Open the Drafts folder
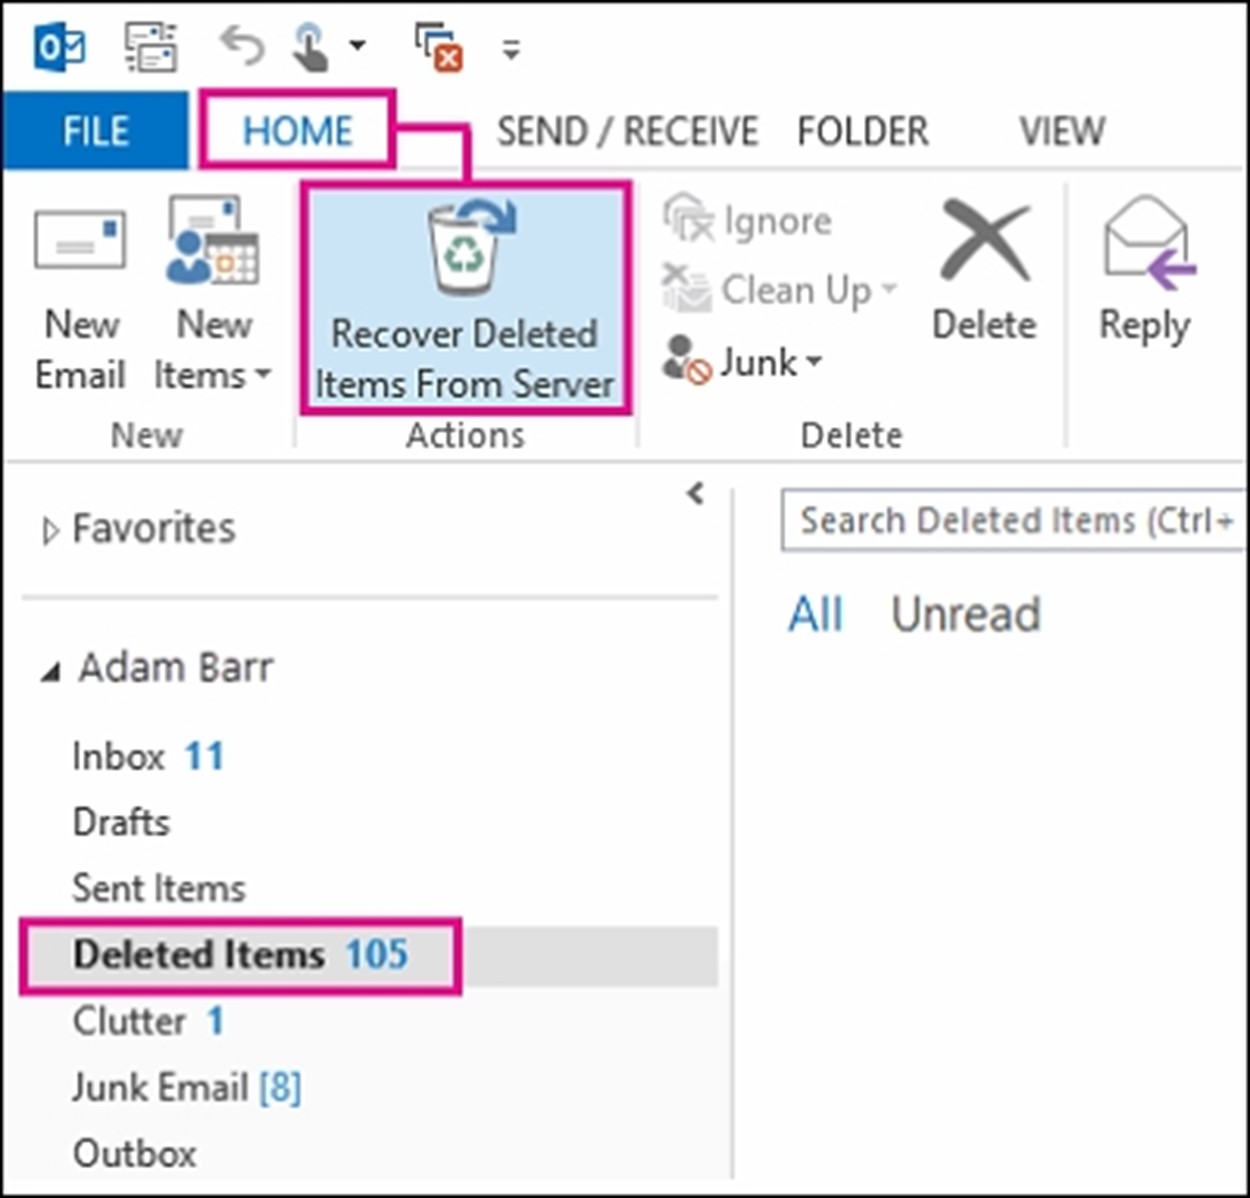This screenshot has width=1250, height=1198. (121, 822)
